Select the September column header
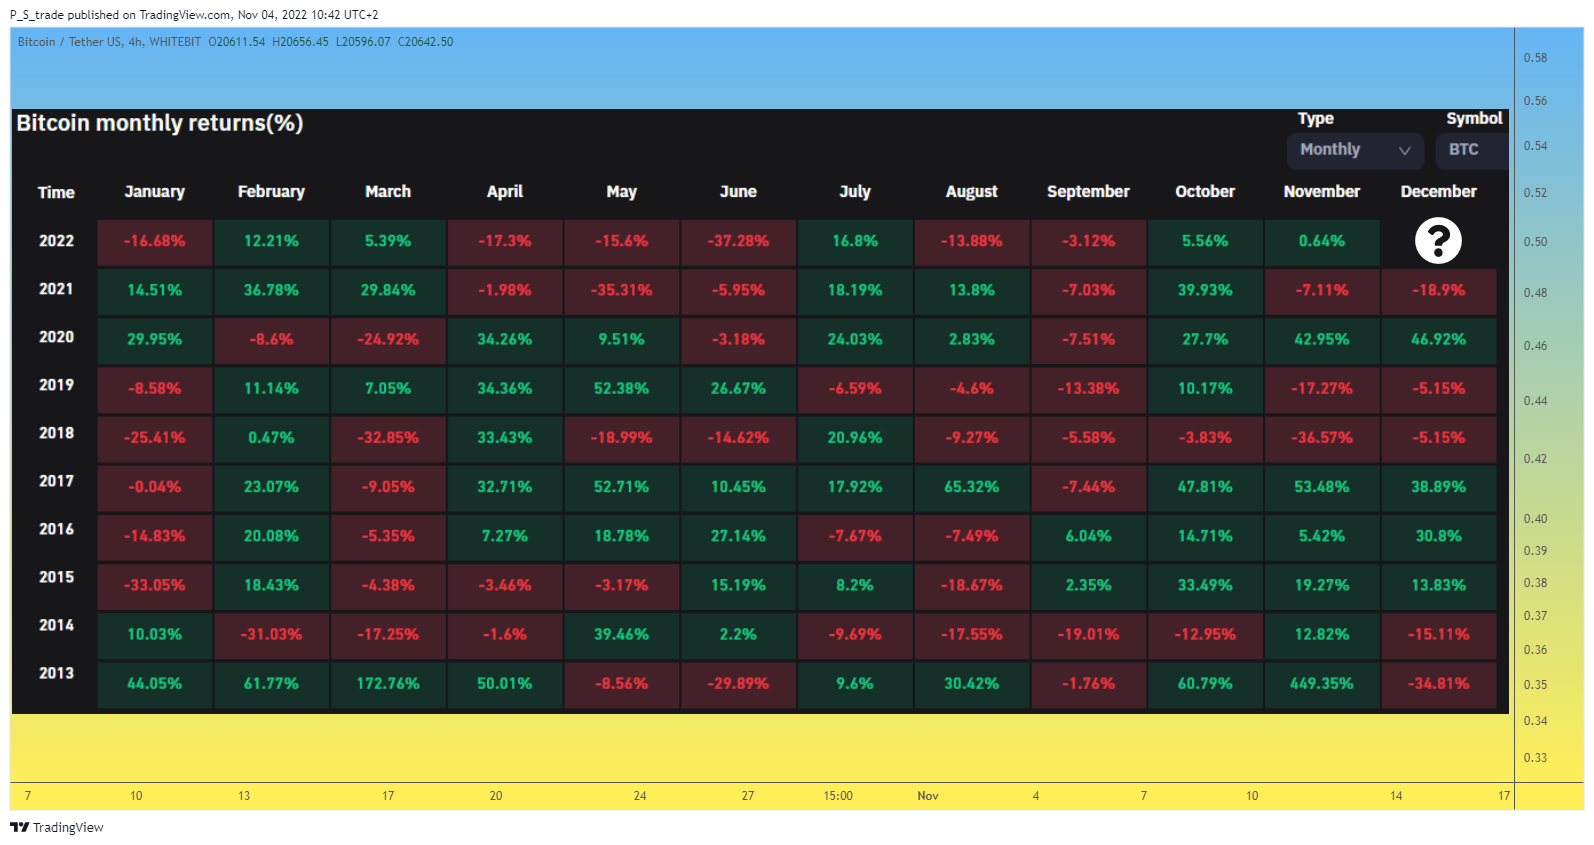This screenshot has width=1594, height=845. (1088, 192)
